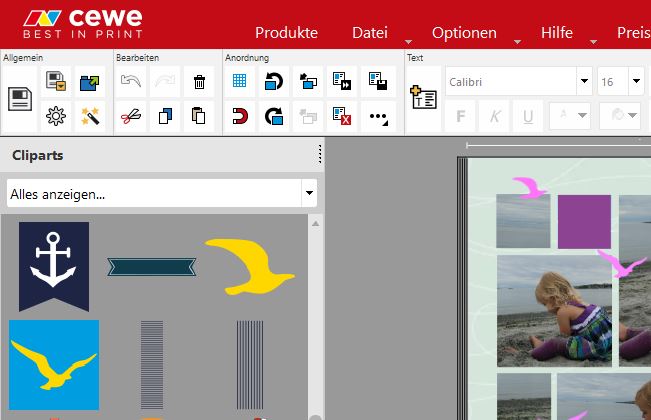Click the clipart list scroll up arrow
Viewport: 651px width, 420px height.
click(316, 224)
